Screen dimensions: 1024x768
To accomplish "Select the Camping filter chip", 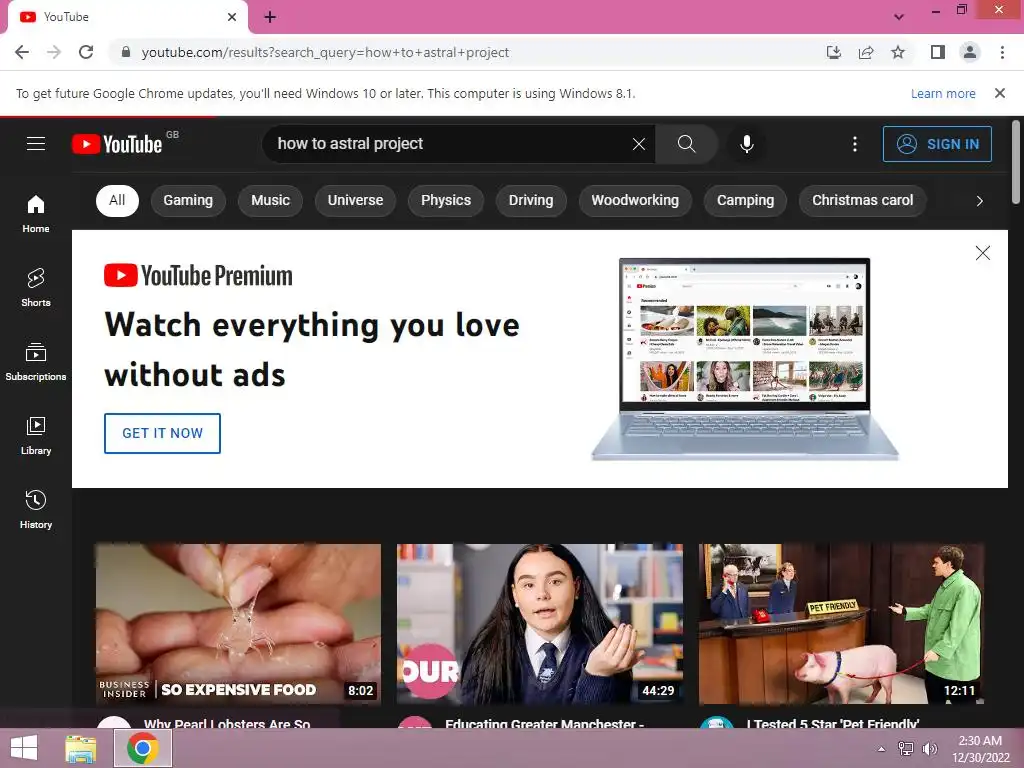I will coord(745,200).
